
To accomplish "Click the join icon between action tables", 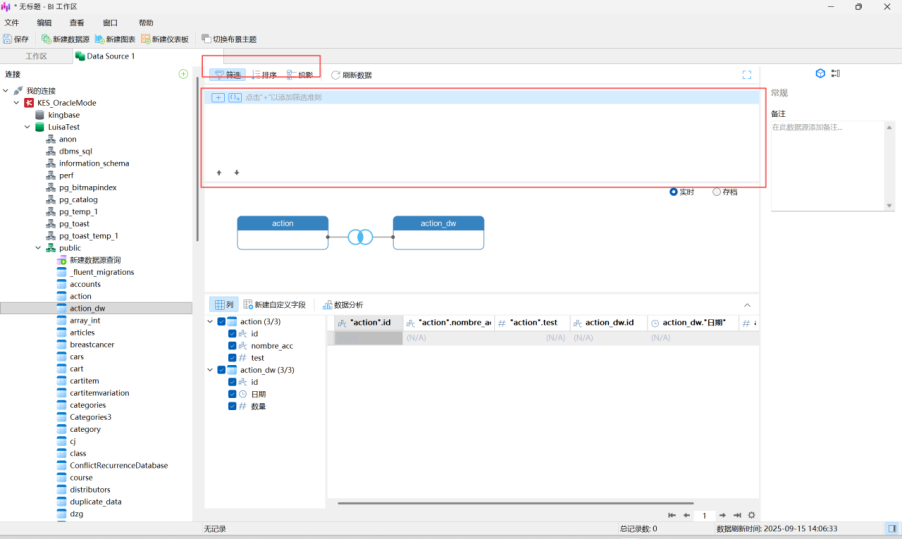I will pyautogui.click(x=360, y=237).
